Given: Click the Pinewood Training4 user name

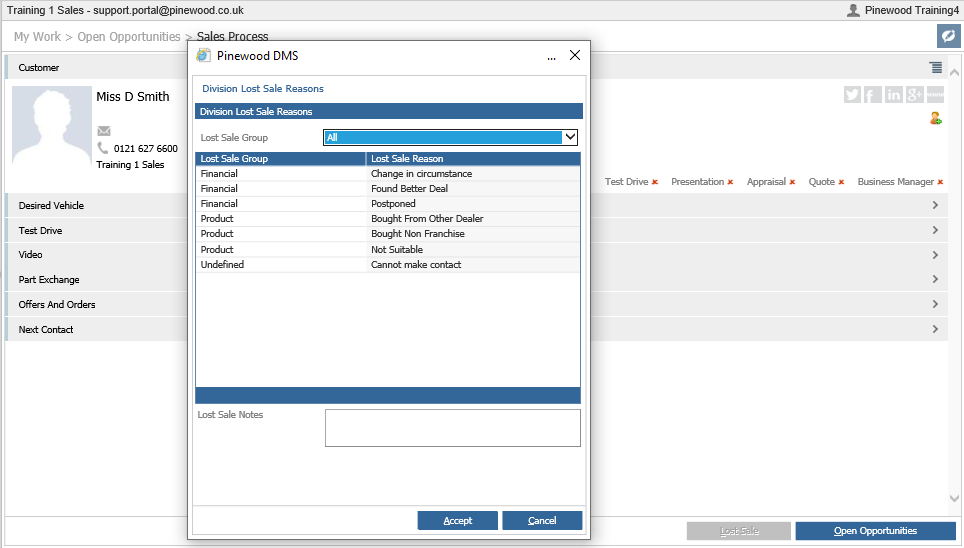Looking at the screenshot, I should click(x=912, y=10).
